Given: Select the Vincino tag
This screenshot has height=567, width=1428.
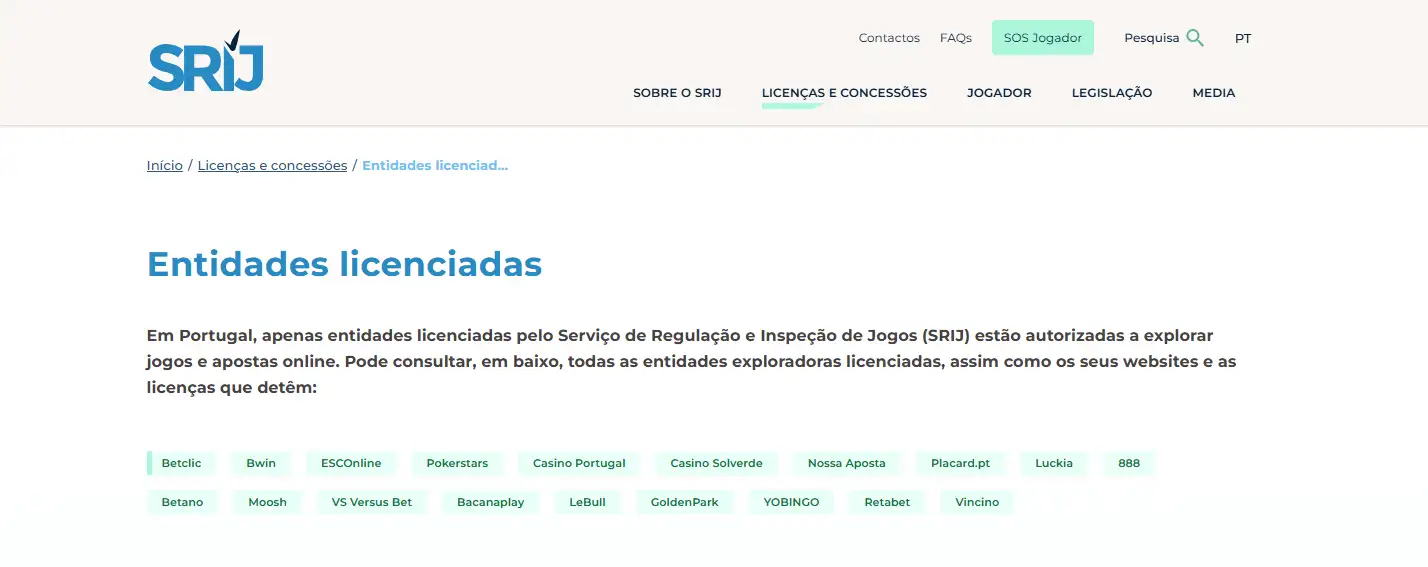Looking at the screenshot, I should point(977,502).
